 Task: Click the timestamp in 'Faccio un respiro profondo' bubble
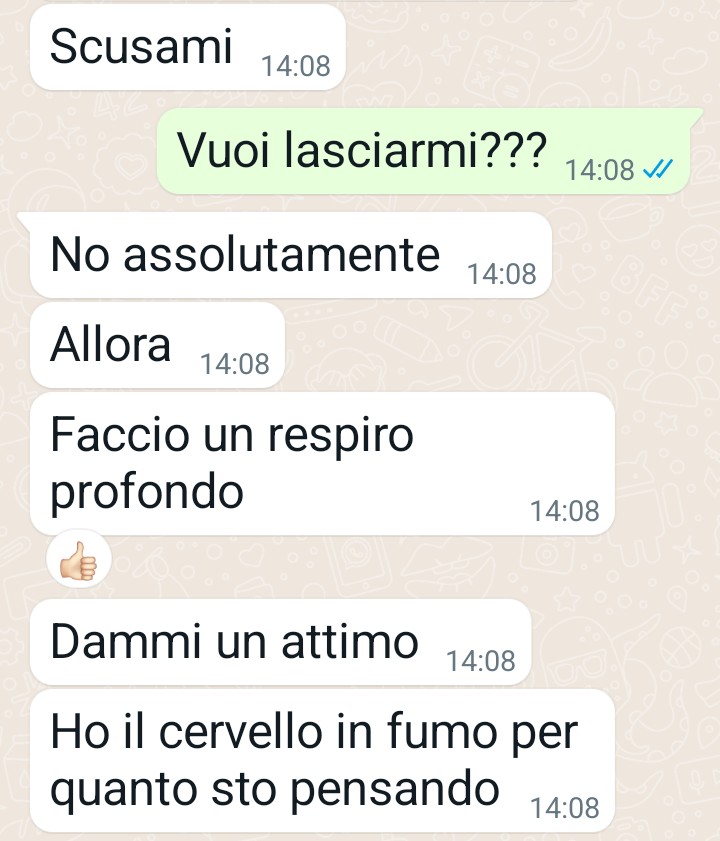[x=565, y=511]
